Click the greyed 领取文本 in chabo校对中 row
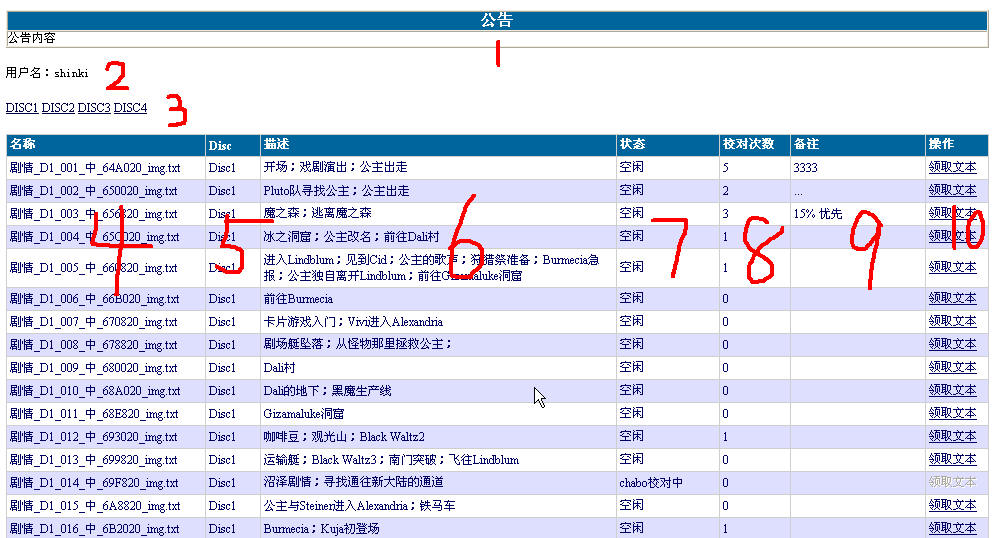Viewport: 999px width, 538px height. click(952, 483)
